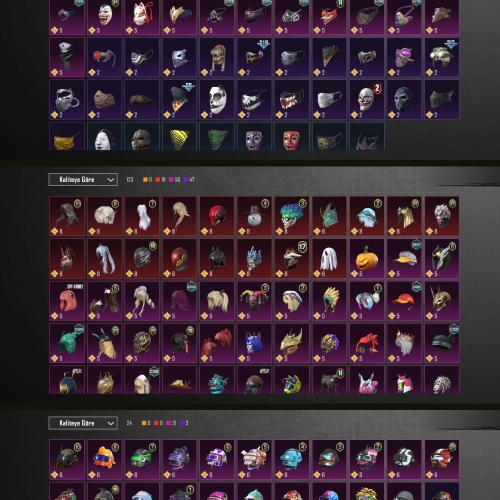Open the upper Kaliteye Göre sort dropdown
Viewport: 500px width, 500px height.
[83, 179]
